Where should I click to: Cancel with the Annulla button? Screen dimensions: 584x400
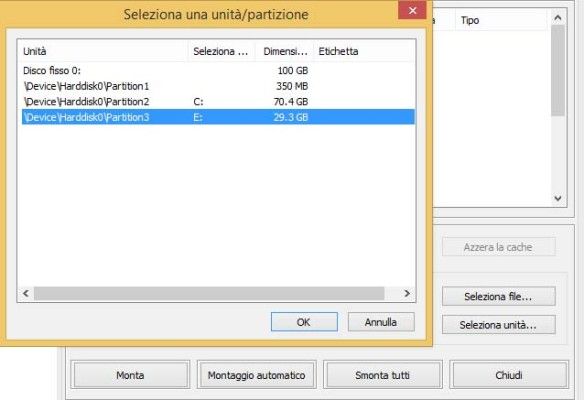381,322
